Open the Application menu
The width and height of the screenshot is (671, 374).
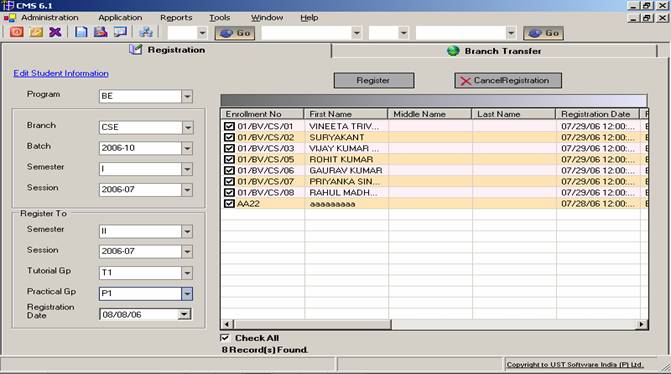point(120,18)
